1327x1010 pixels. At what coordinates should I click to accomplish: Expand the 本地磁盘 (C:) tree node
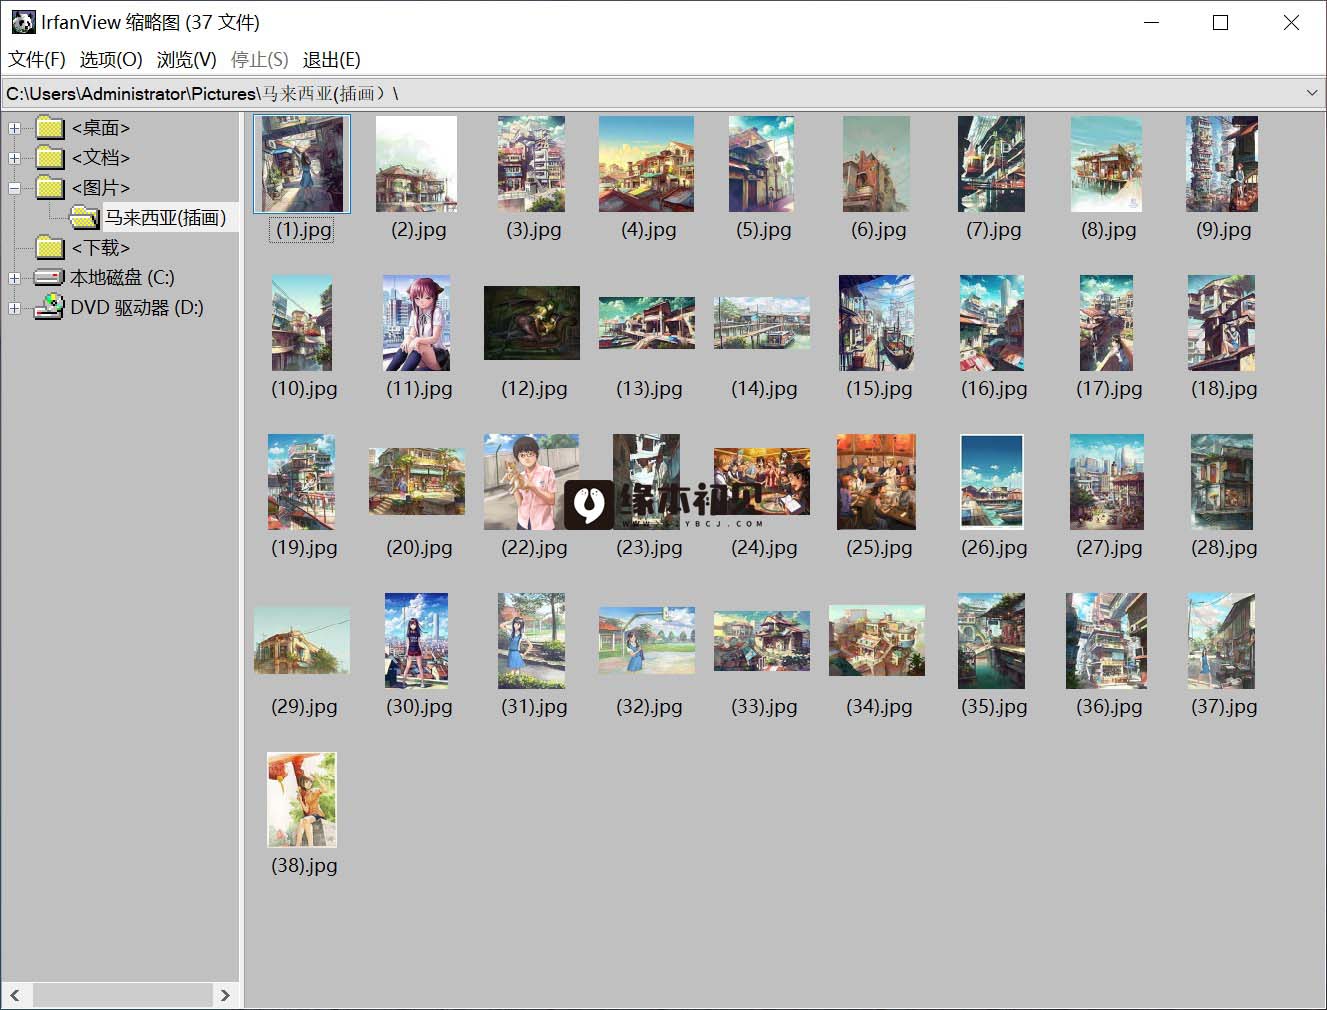14,278
